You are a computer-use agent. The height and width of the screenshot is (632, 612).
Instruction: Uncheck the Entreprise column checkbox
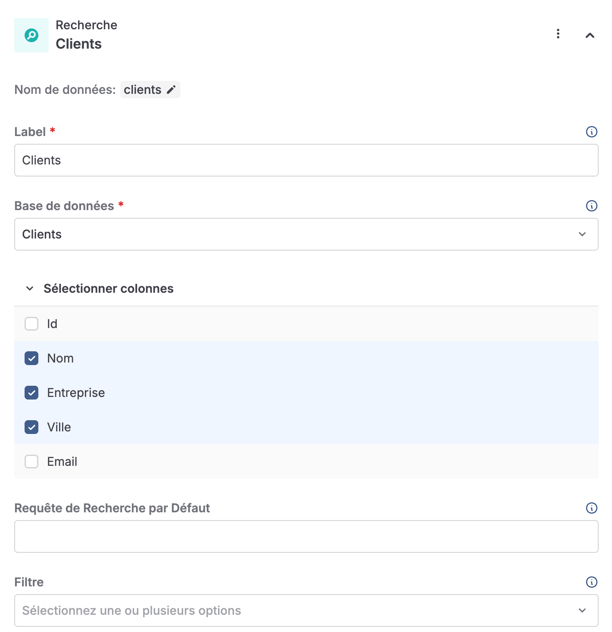click(x=32, y=393)
